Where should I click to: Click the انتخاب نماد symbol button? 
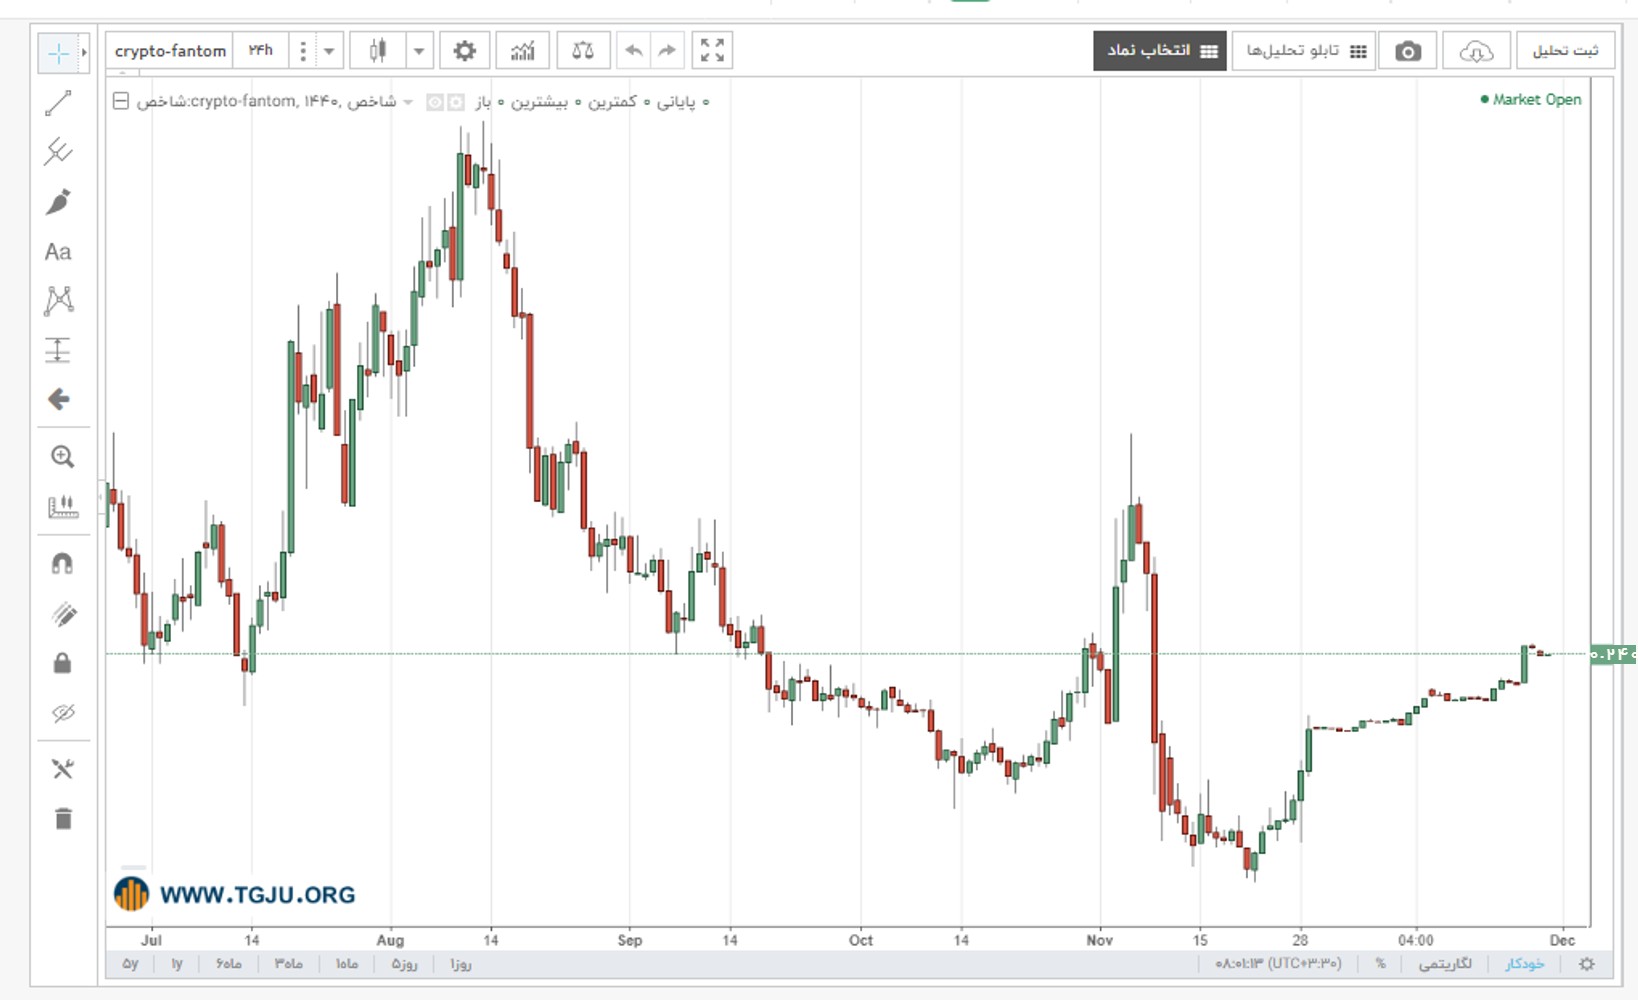[1160, 51]
